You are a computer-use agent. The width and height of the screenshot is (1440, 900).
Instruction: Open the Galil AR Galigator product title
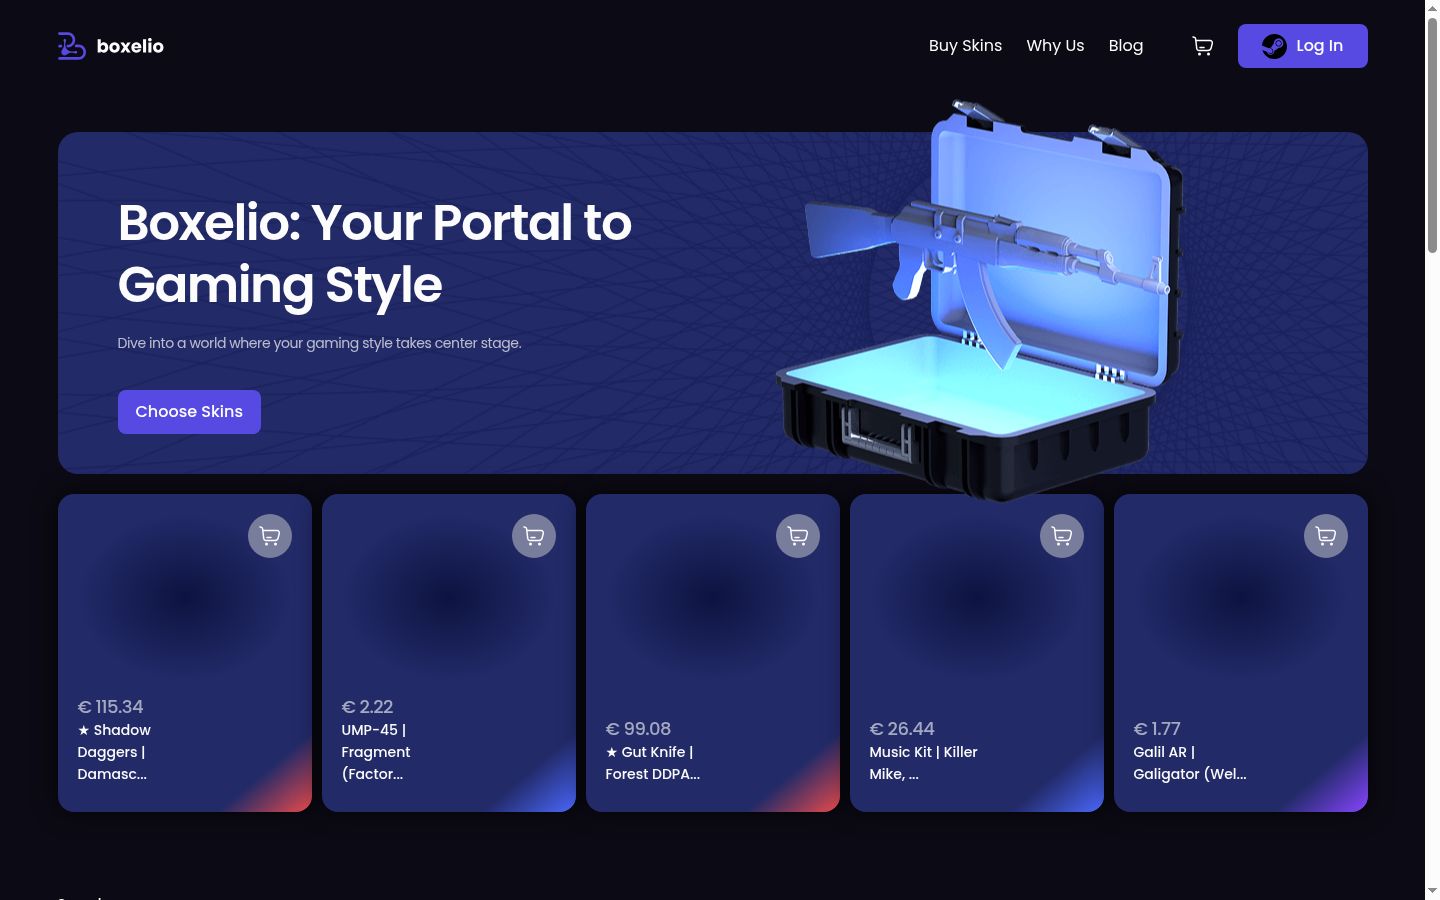coord(1190,763)
